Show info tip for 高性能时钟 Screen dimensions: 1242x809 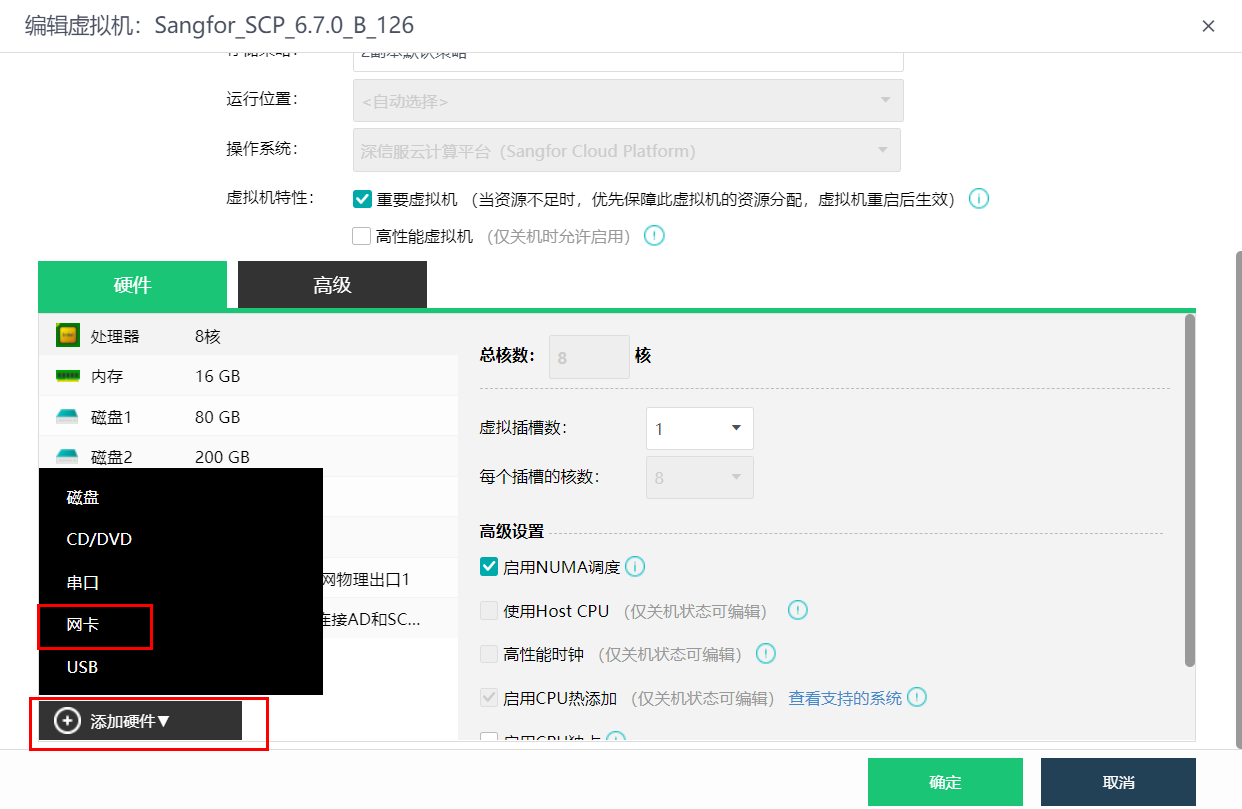766,654
